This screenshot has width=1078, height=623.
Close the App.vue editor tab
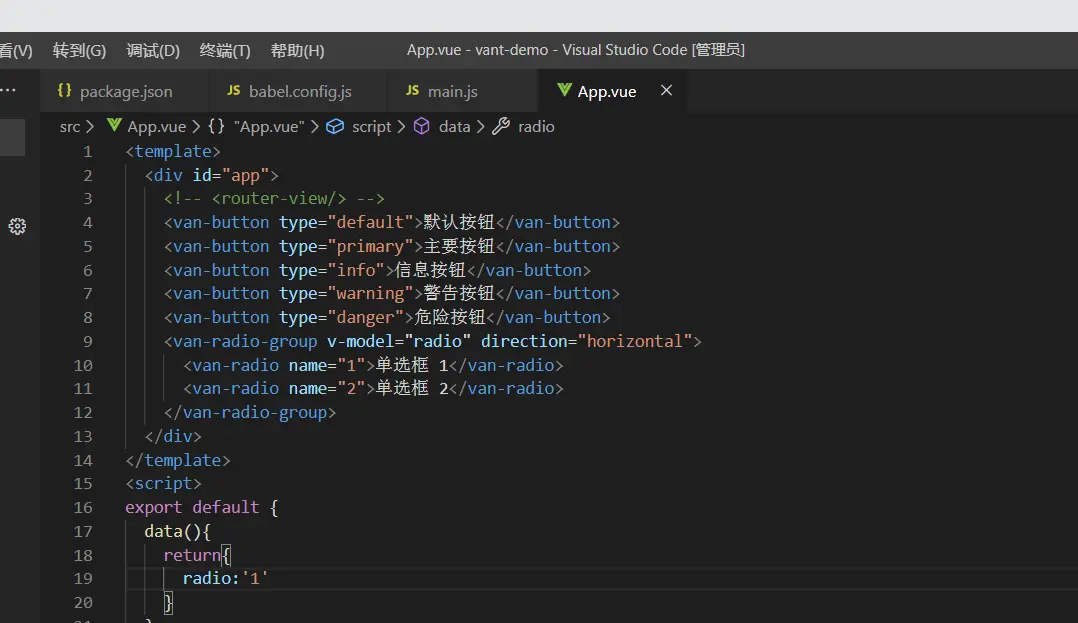pyautogui.click(x=666, y=91)
